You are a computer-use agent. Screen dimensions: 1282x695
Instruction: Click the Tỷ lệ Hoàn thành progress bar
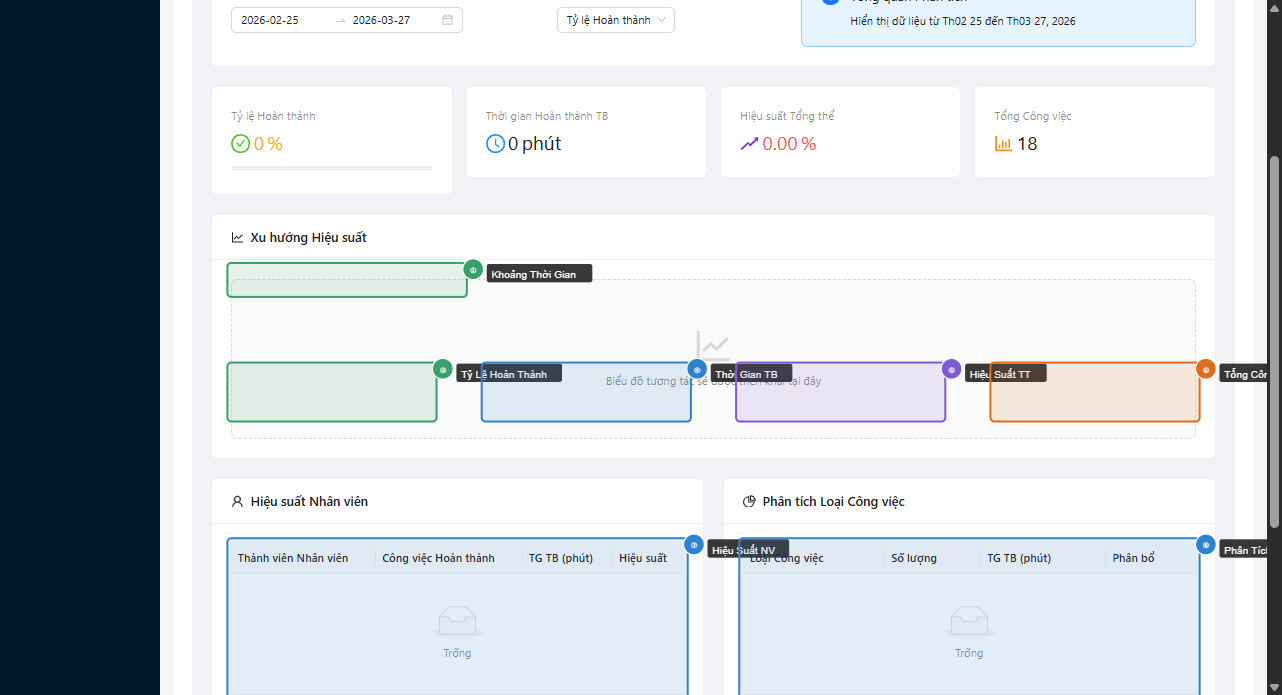click(x=332, y=169)
